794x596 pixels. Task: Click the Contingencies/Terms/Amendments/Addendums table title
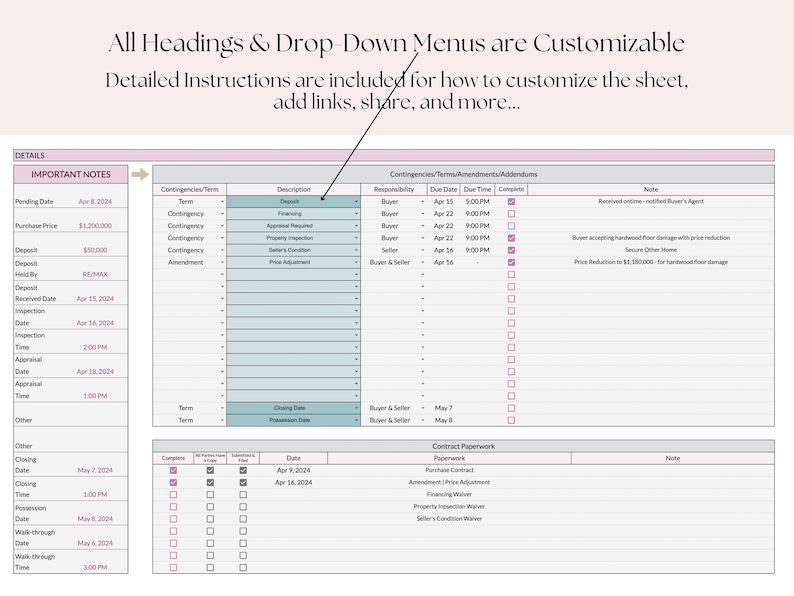(463, 174)
